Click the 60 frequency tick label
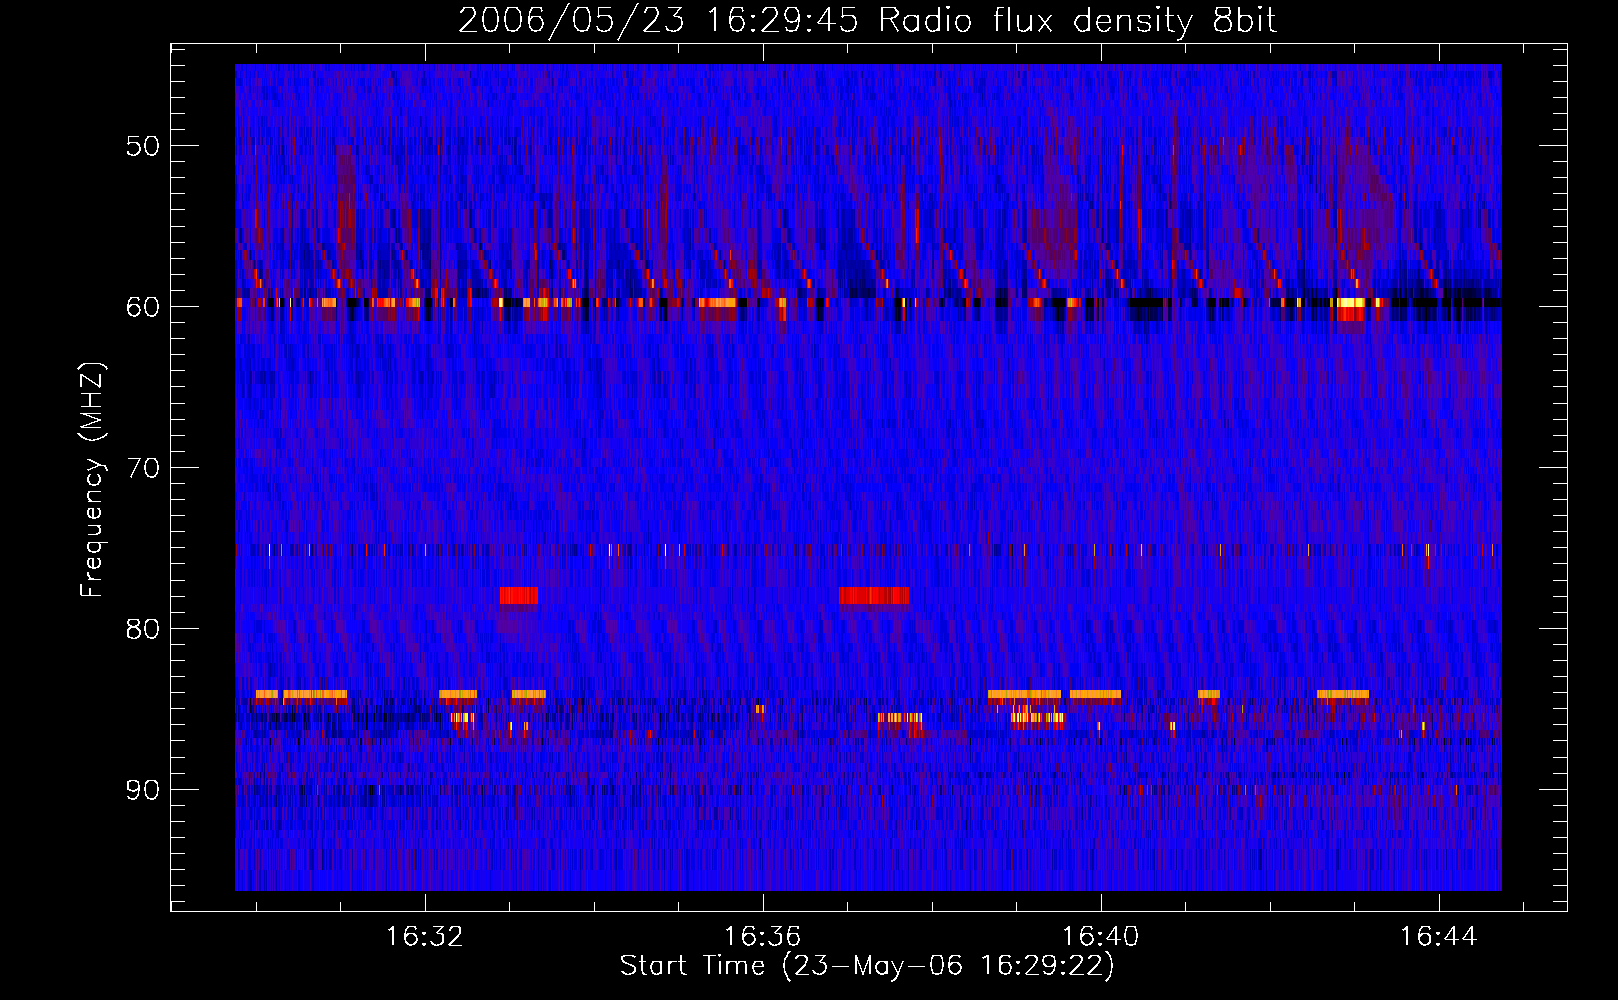Viewport: 1618px width, 1000px height. pos(143,307)
